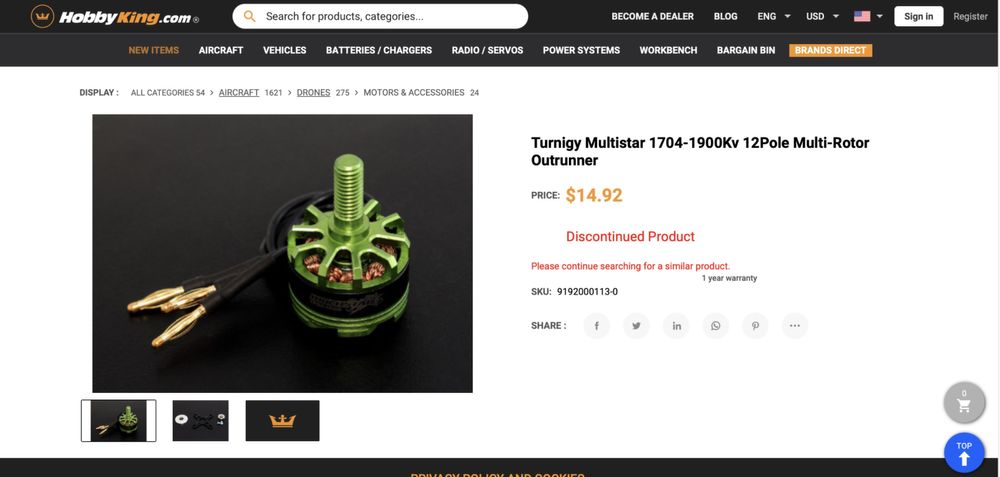Open the shopping cart floating icon
Viewport: 1000px width, 477px height.
pos(964,402)
